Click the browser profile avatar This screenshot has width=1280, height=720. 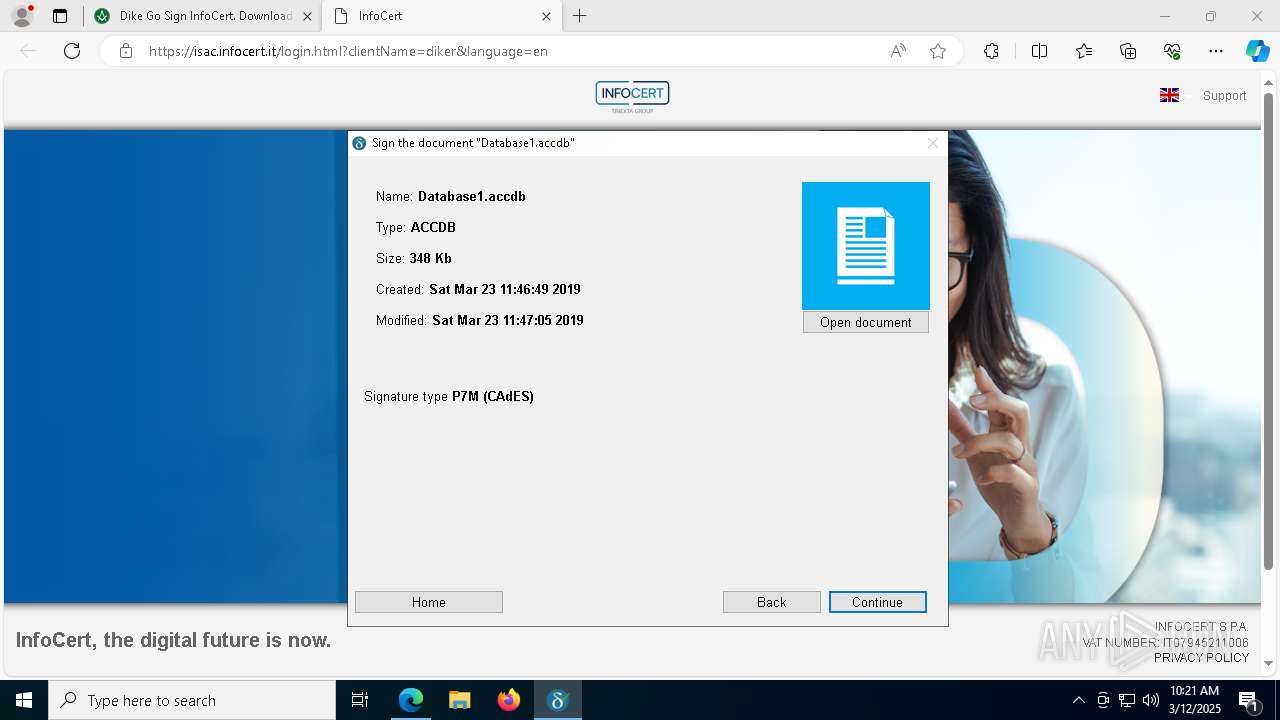tap(21, 16)
